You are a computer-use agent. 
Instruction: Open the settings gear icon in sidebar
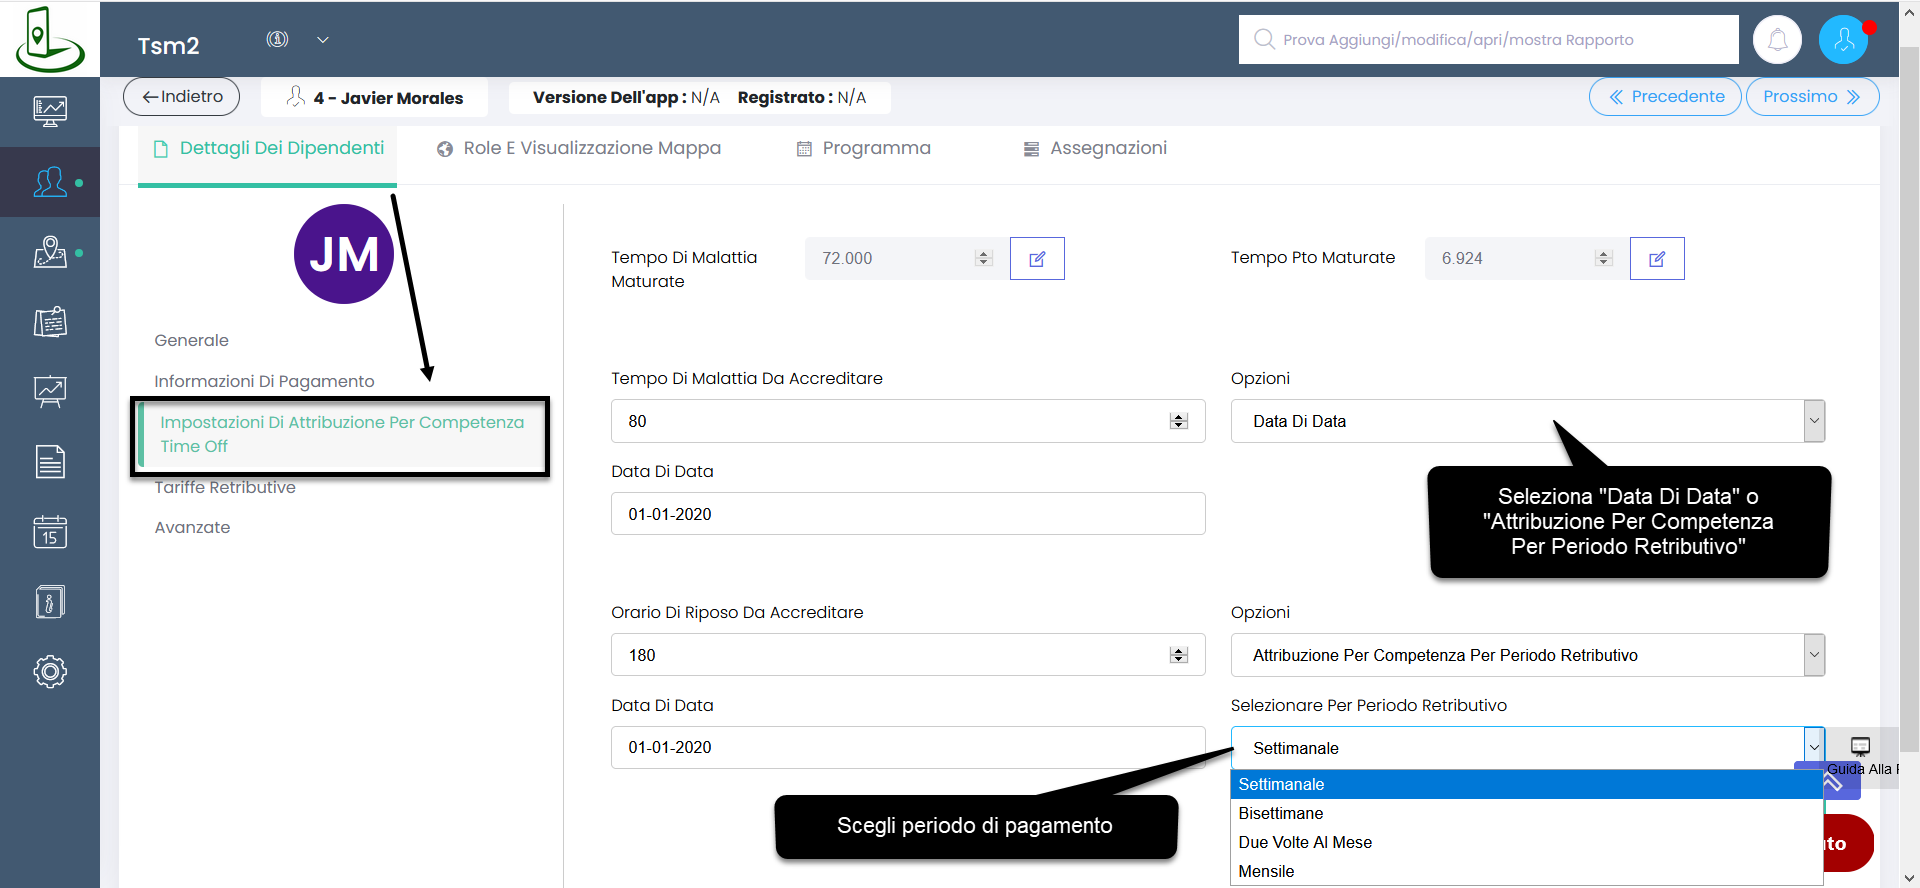pyautogui.click(x=50, y=671)
